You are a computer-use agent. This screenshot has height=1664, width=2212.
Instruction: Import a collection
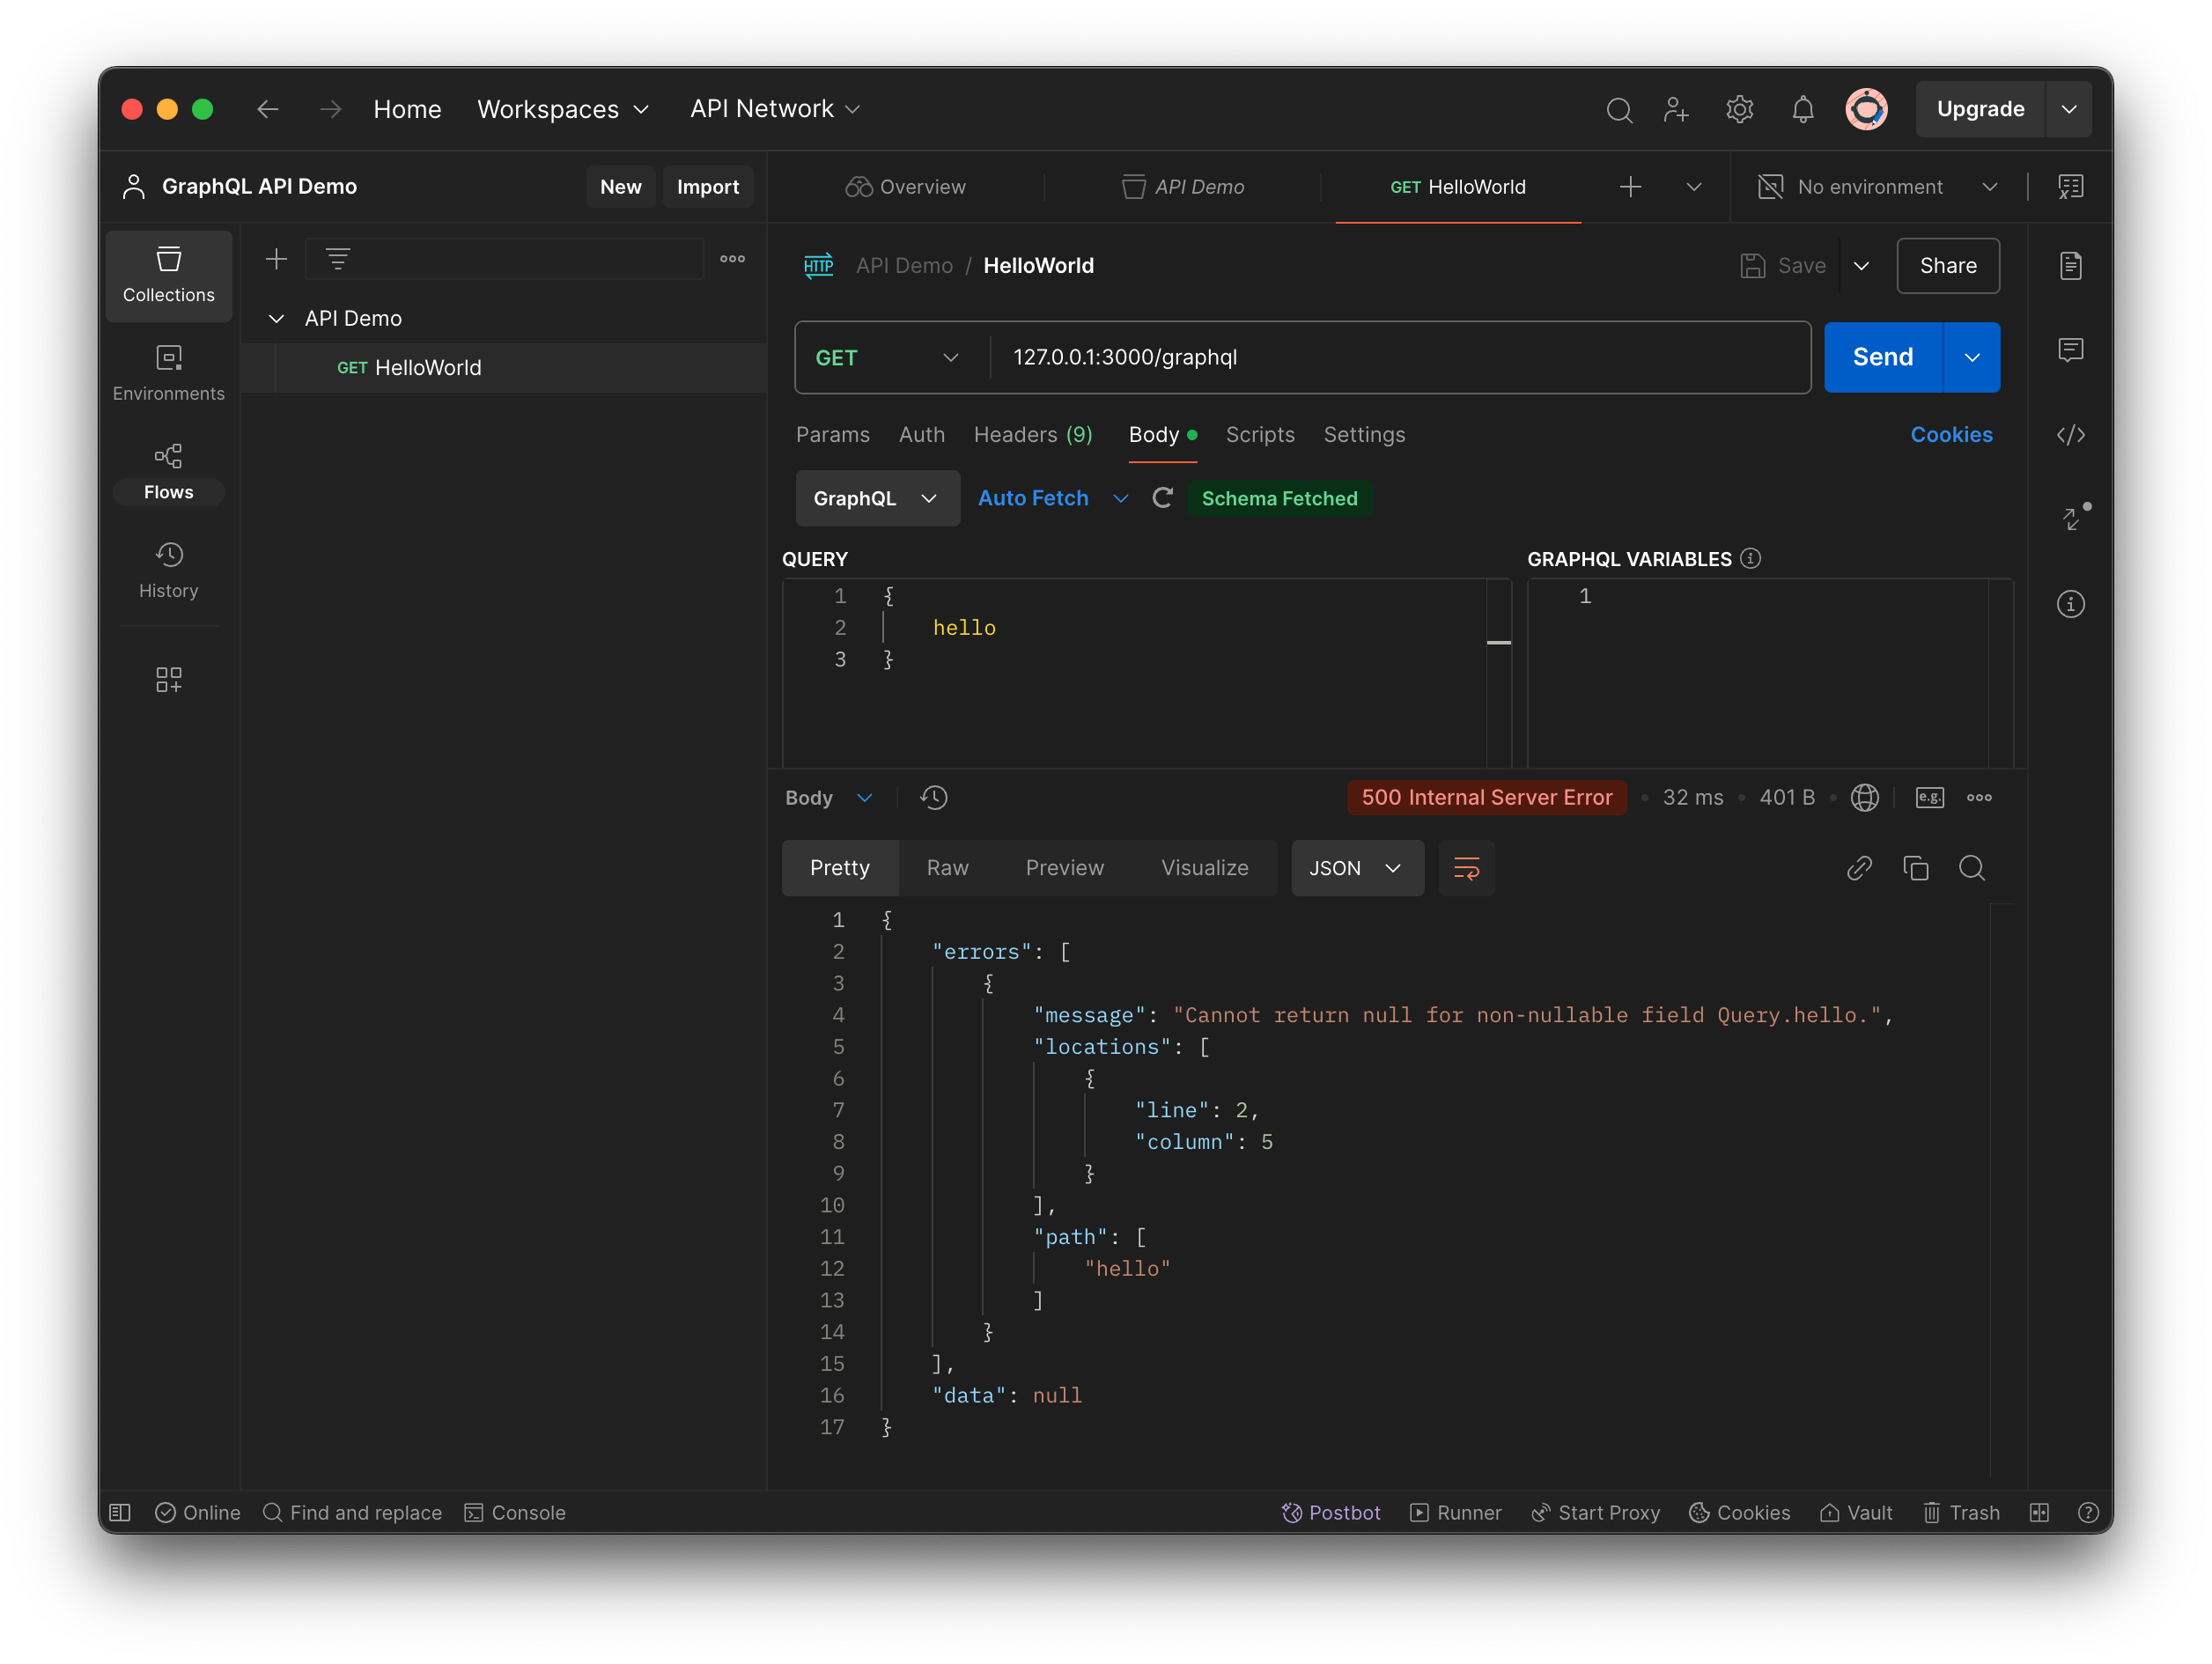point(708,186)
